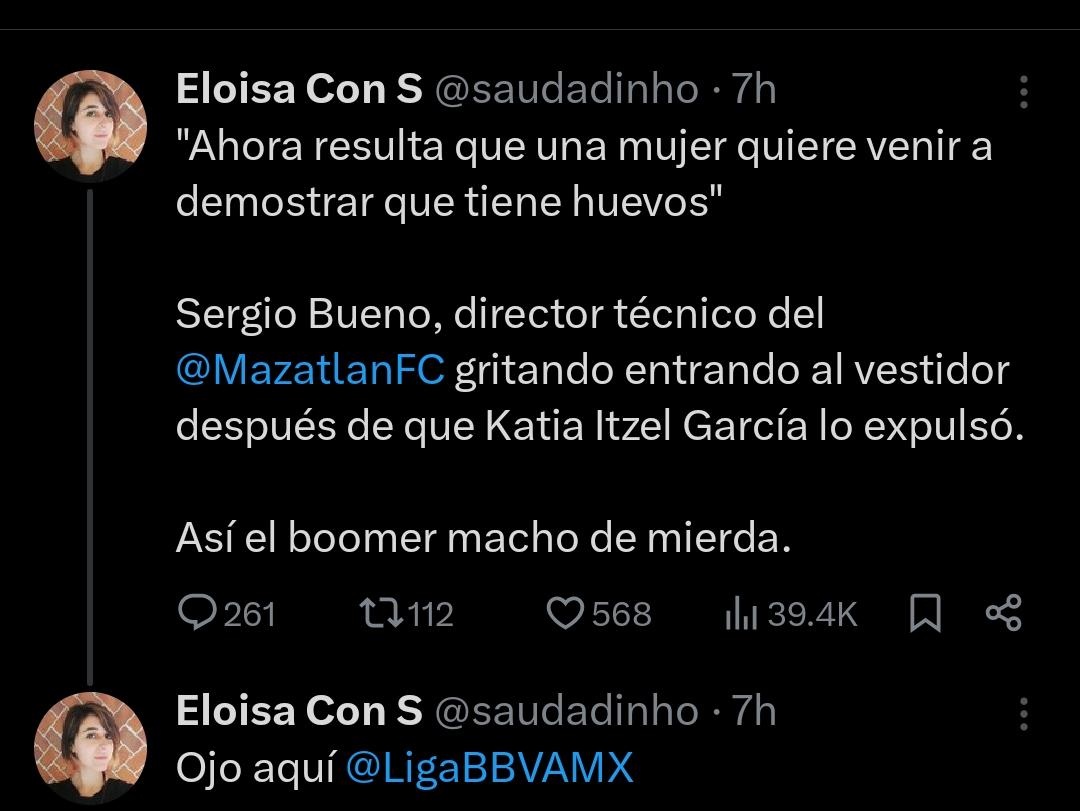Open Eloisa Con S name on first tweet

(x=299, y=90)
